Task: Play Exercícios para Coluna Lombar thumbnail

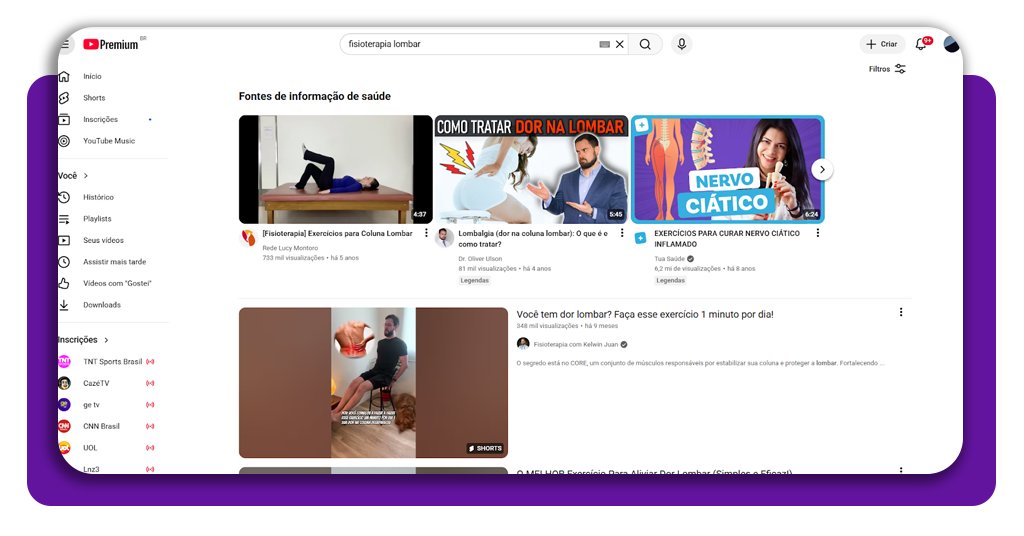Action: (335, 170)
